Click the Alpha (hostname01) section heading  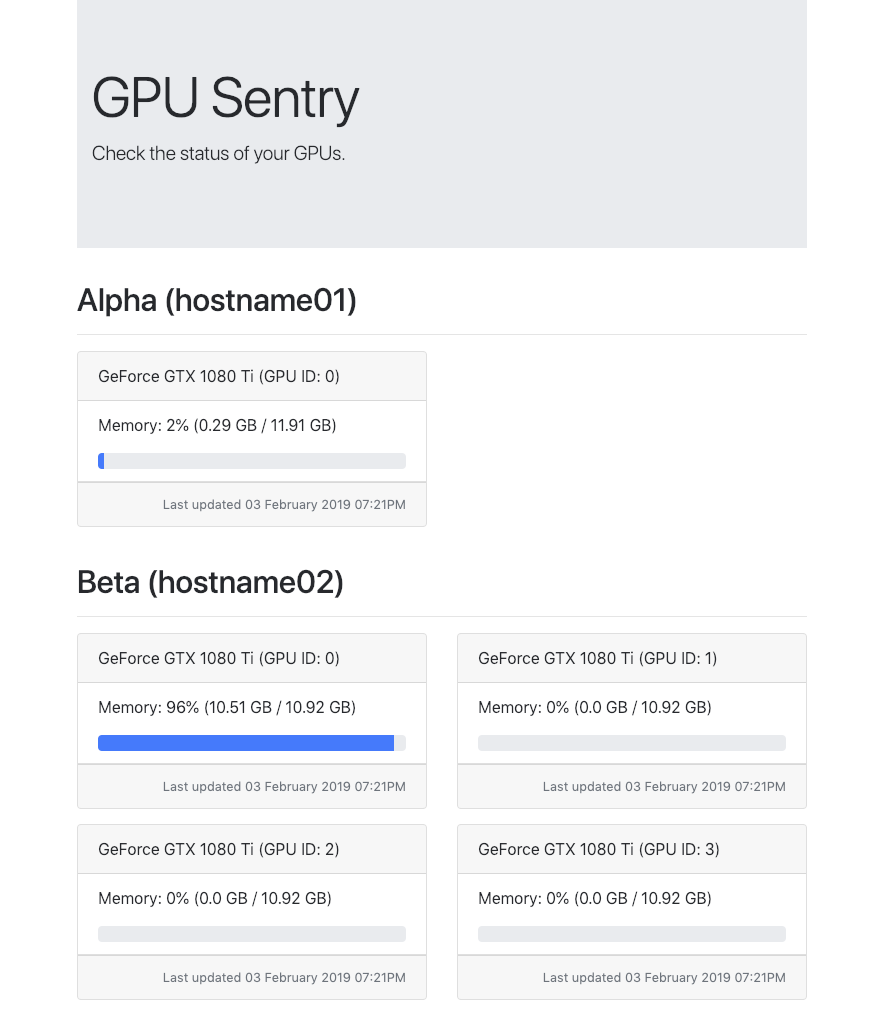coord(217,301)
